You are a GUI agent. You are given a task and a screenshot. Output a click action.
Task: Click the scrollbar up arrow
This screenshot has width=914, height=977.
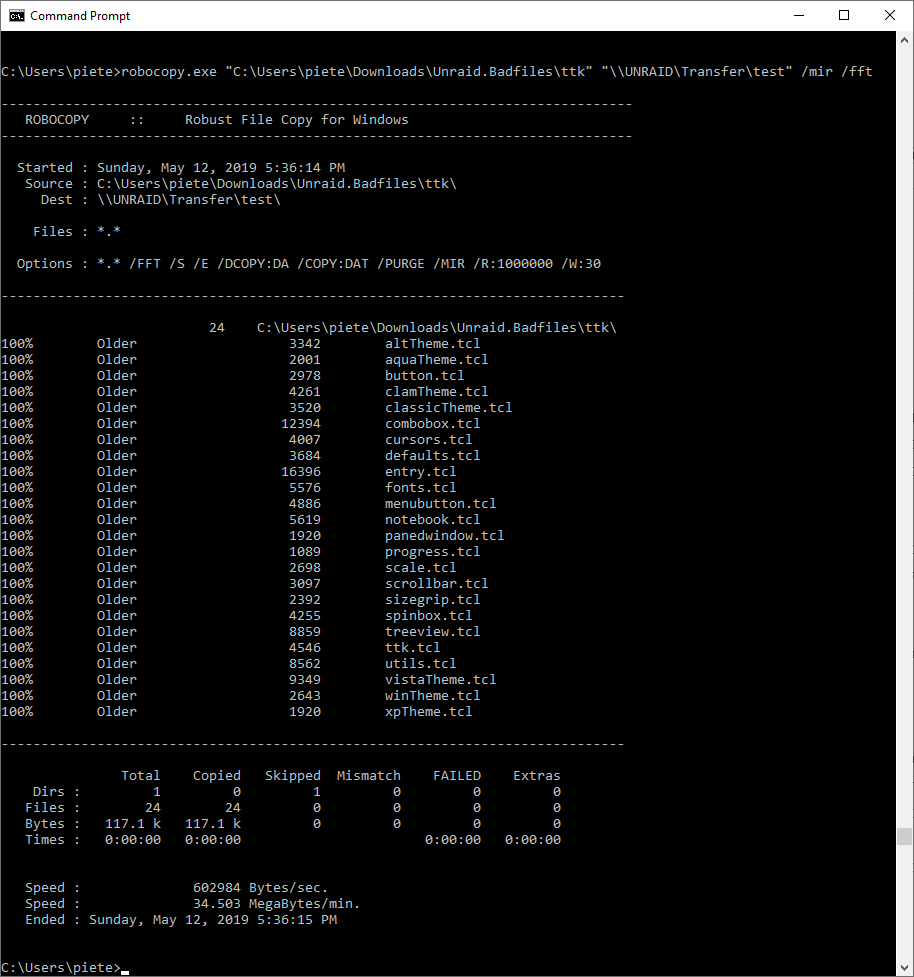pyautogui.click(x=905, y=40)
